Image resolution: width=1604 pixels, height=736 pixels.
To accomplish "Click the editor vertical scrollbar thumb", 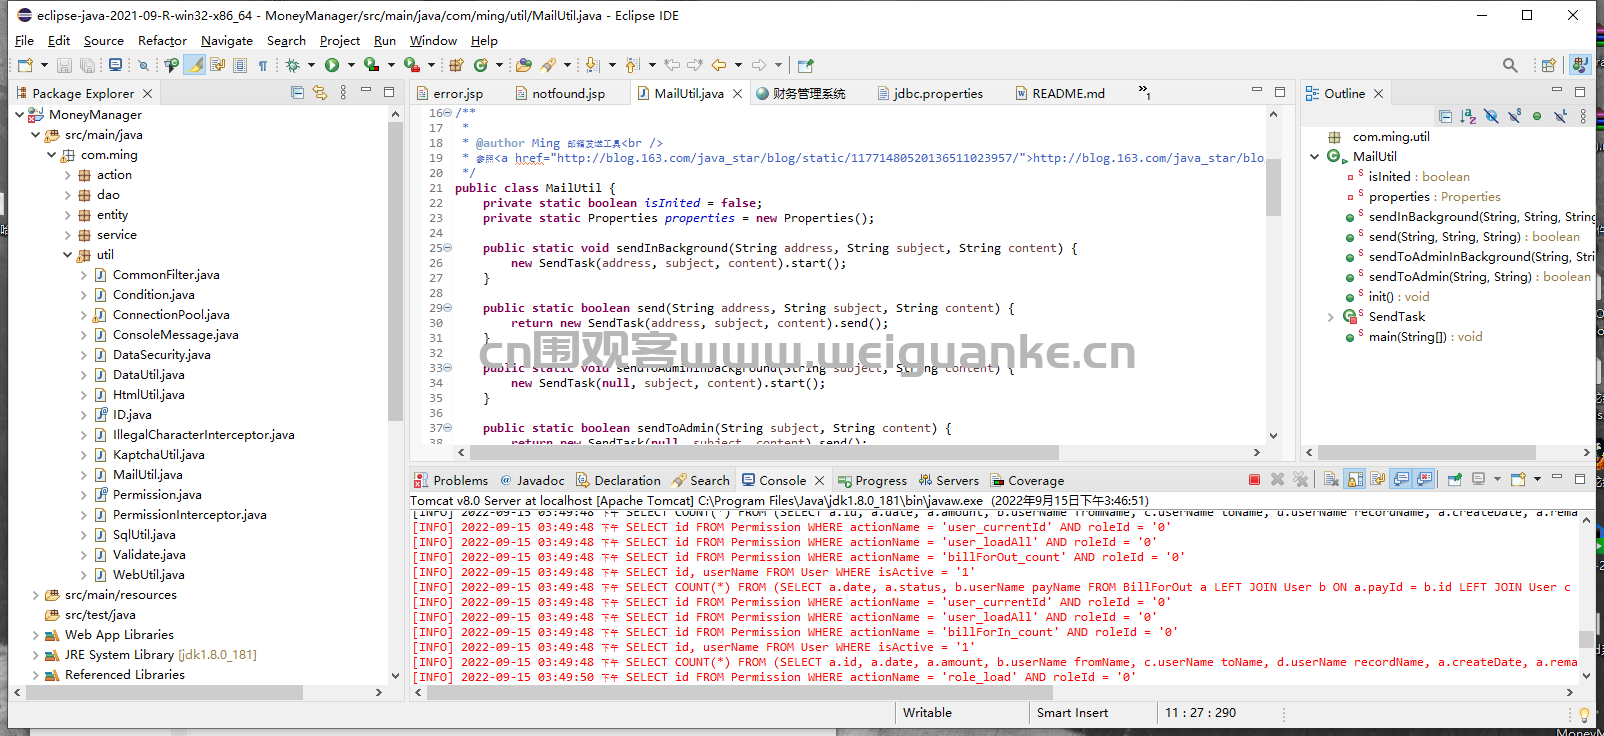I will pos(1273,185).
